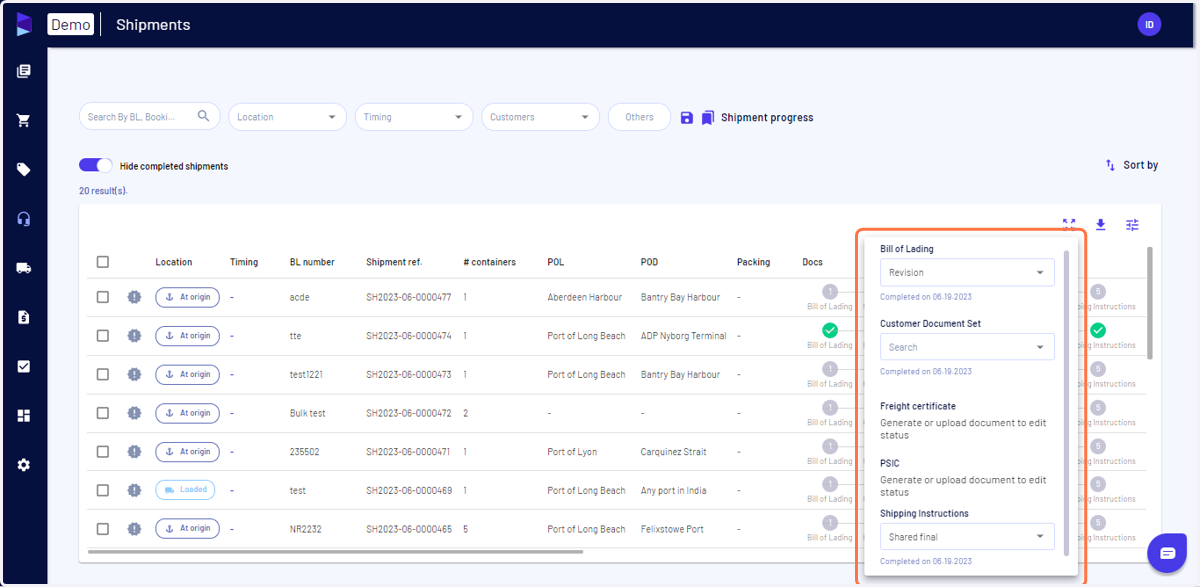Click the alert badge in NR2232 row
Image resolution: width=1200 pixels, height=587 pixels.
tap(134, 529)
